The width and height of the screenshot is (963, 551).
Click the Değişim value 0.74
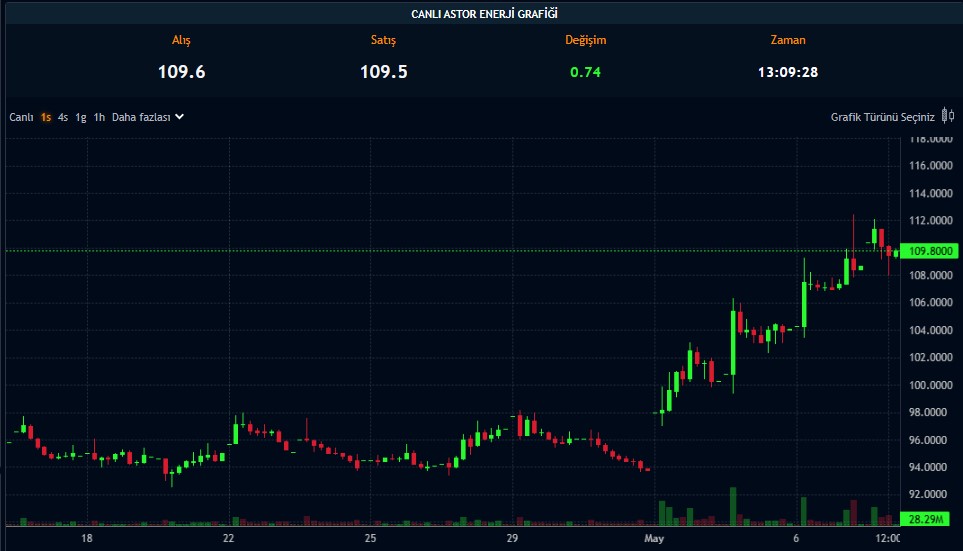pos(585,72)
